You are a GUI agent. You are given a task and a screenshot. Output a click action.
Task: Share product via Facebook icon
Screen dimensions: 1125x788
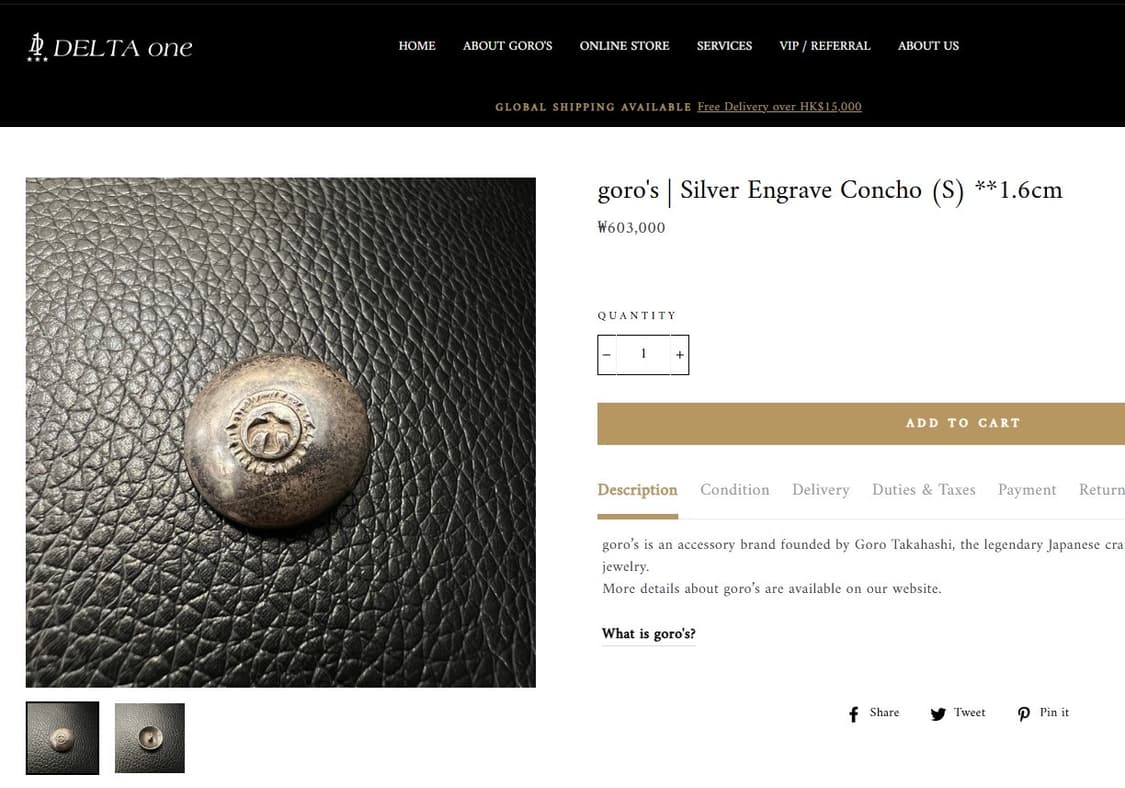(853, 714)
